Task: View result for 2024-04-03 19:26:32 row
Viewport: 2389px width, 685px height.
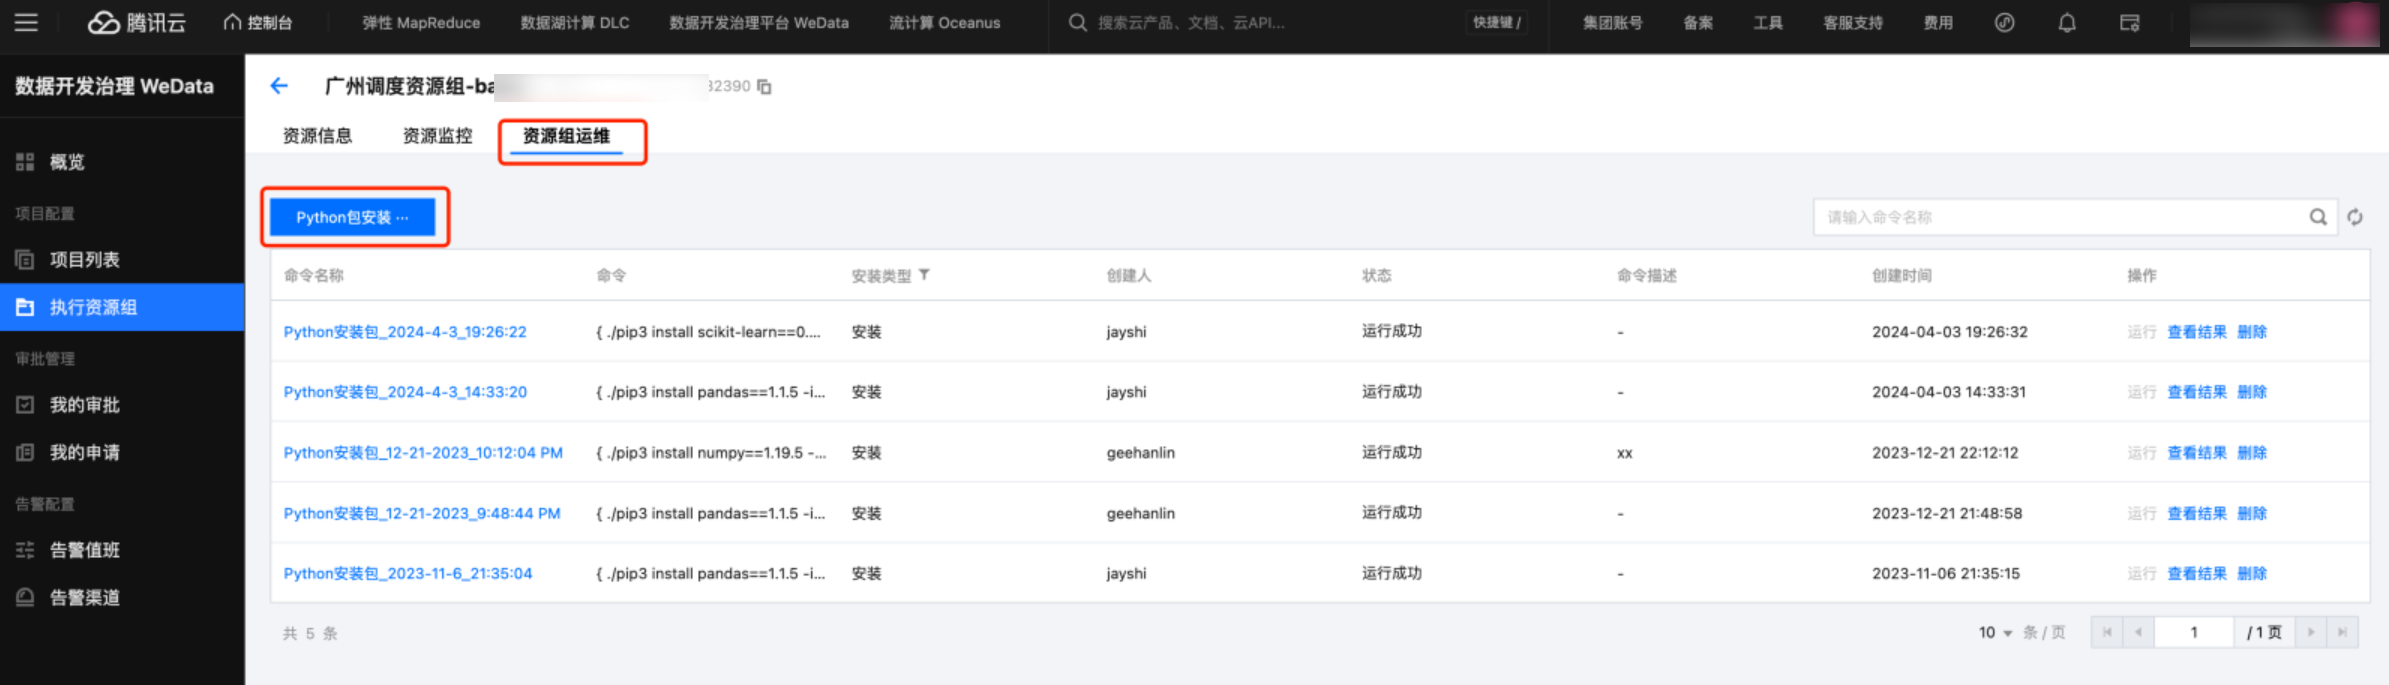Action: [x=2196, y=332]
